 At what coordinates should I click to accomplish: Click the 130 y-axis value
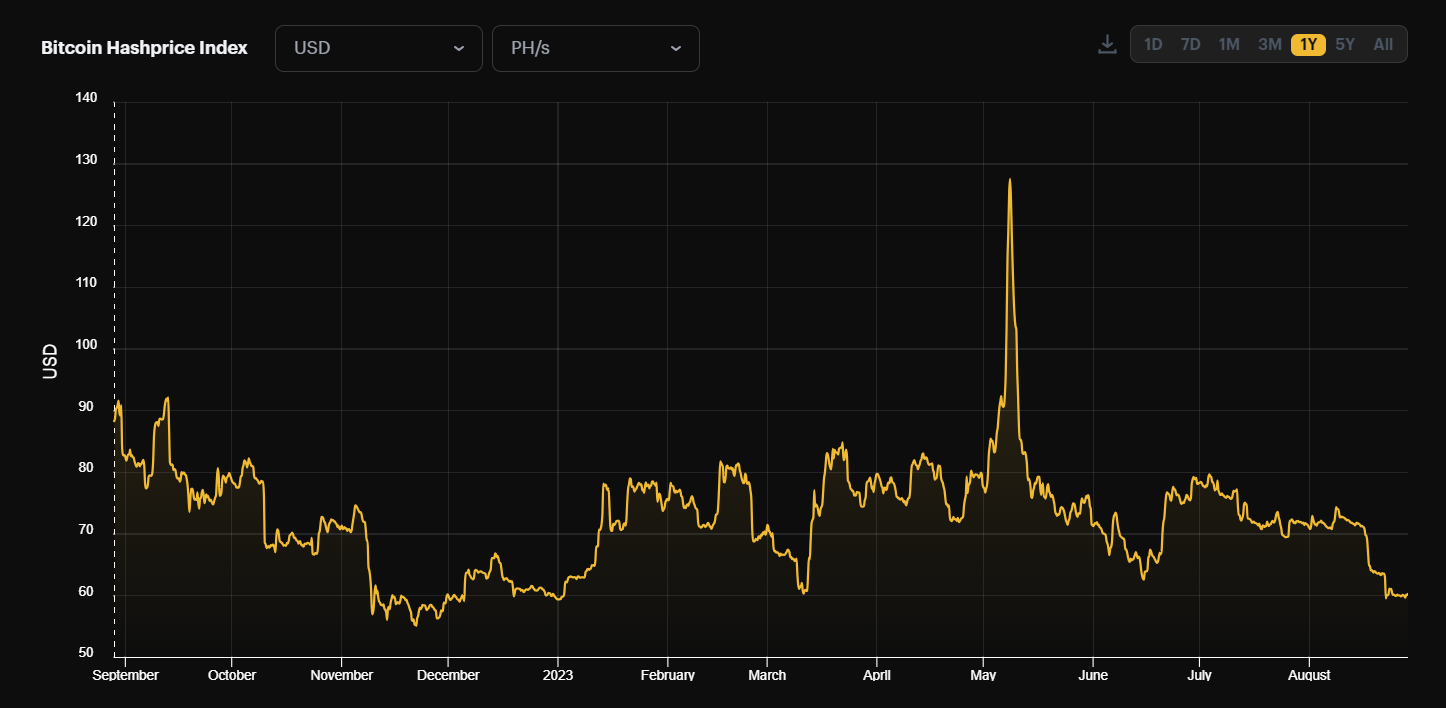click(x=86, y=160)
